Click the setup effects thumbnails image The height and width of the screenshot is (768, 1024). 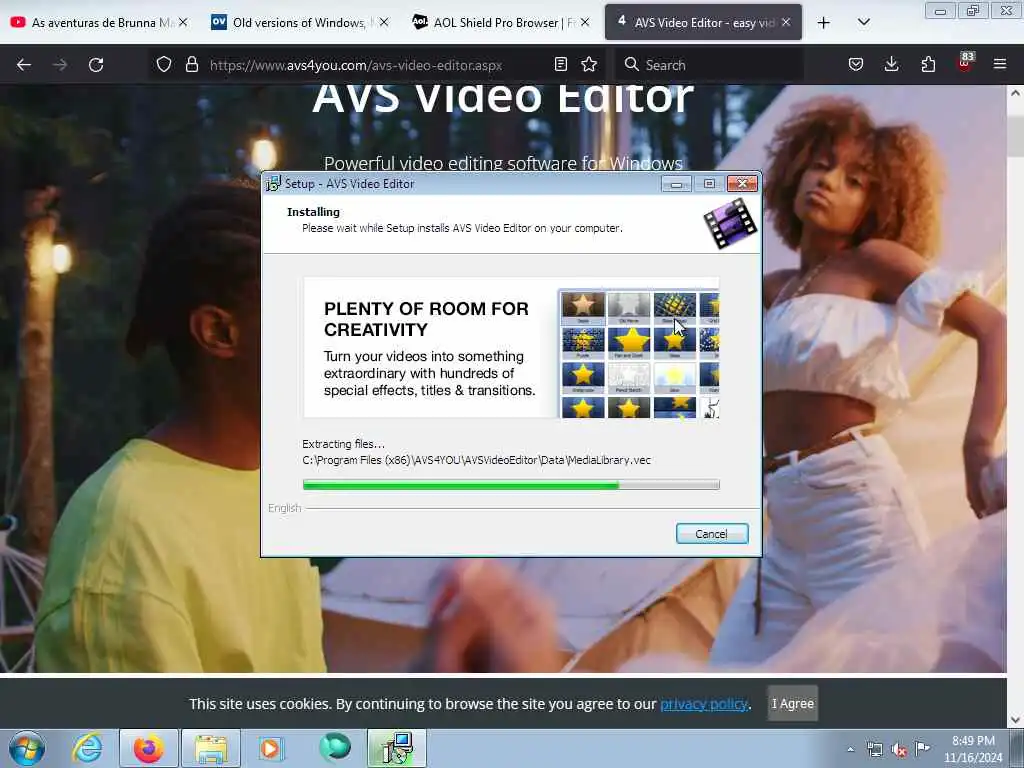tap(639, 353)
